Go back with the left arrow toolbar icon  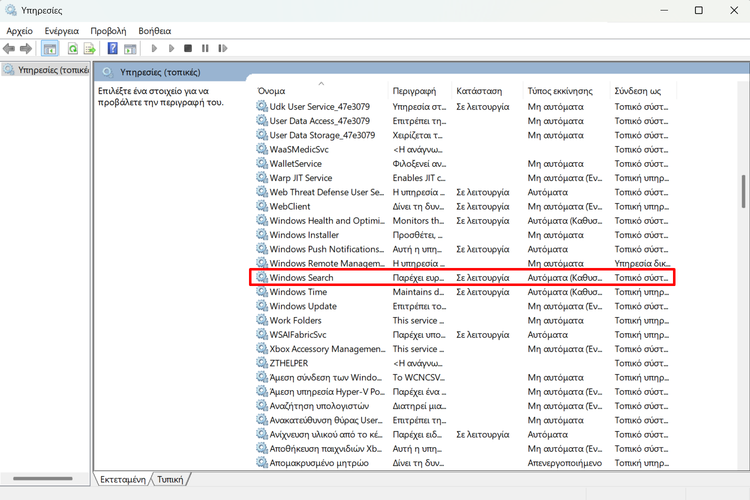tap(9, 48)
